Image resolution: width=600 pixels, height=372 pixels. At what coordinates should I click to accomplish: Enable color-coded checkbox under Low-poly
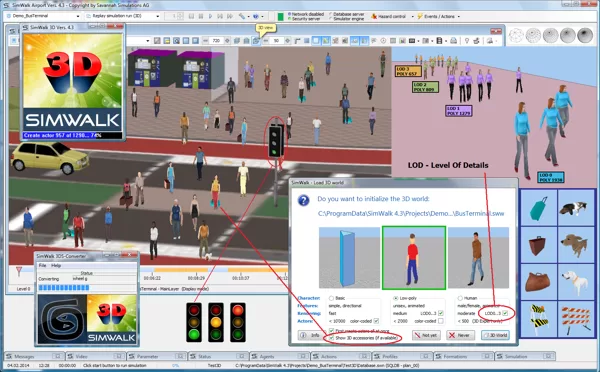pyautogui.click(x=440, y=321)
